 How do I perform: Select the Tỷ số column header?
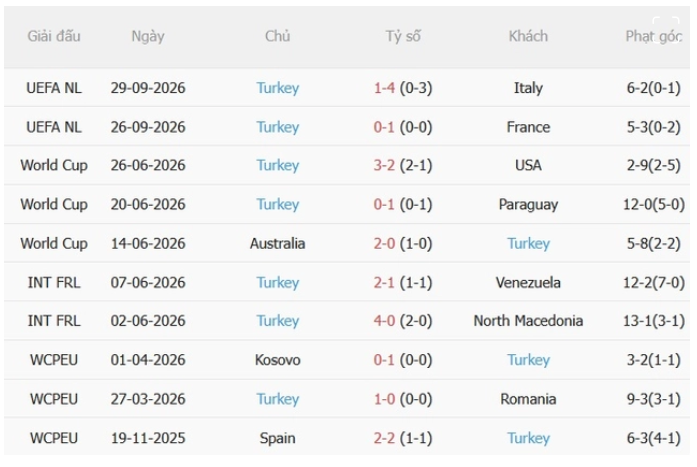(403, 36)
